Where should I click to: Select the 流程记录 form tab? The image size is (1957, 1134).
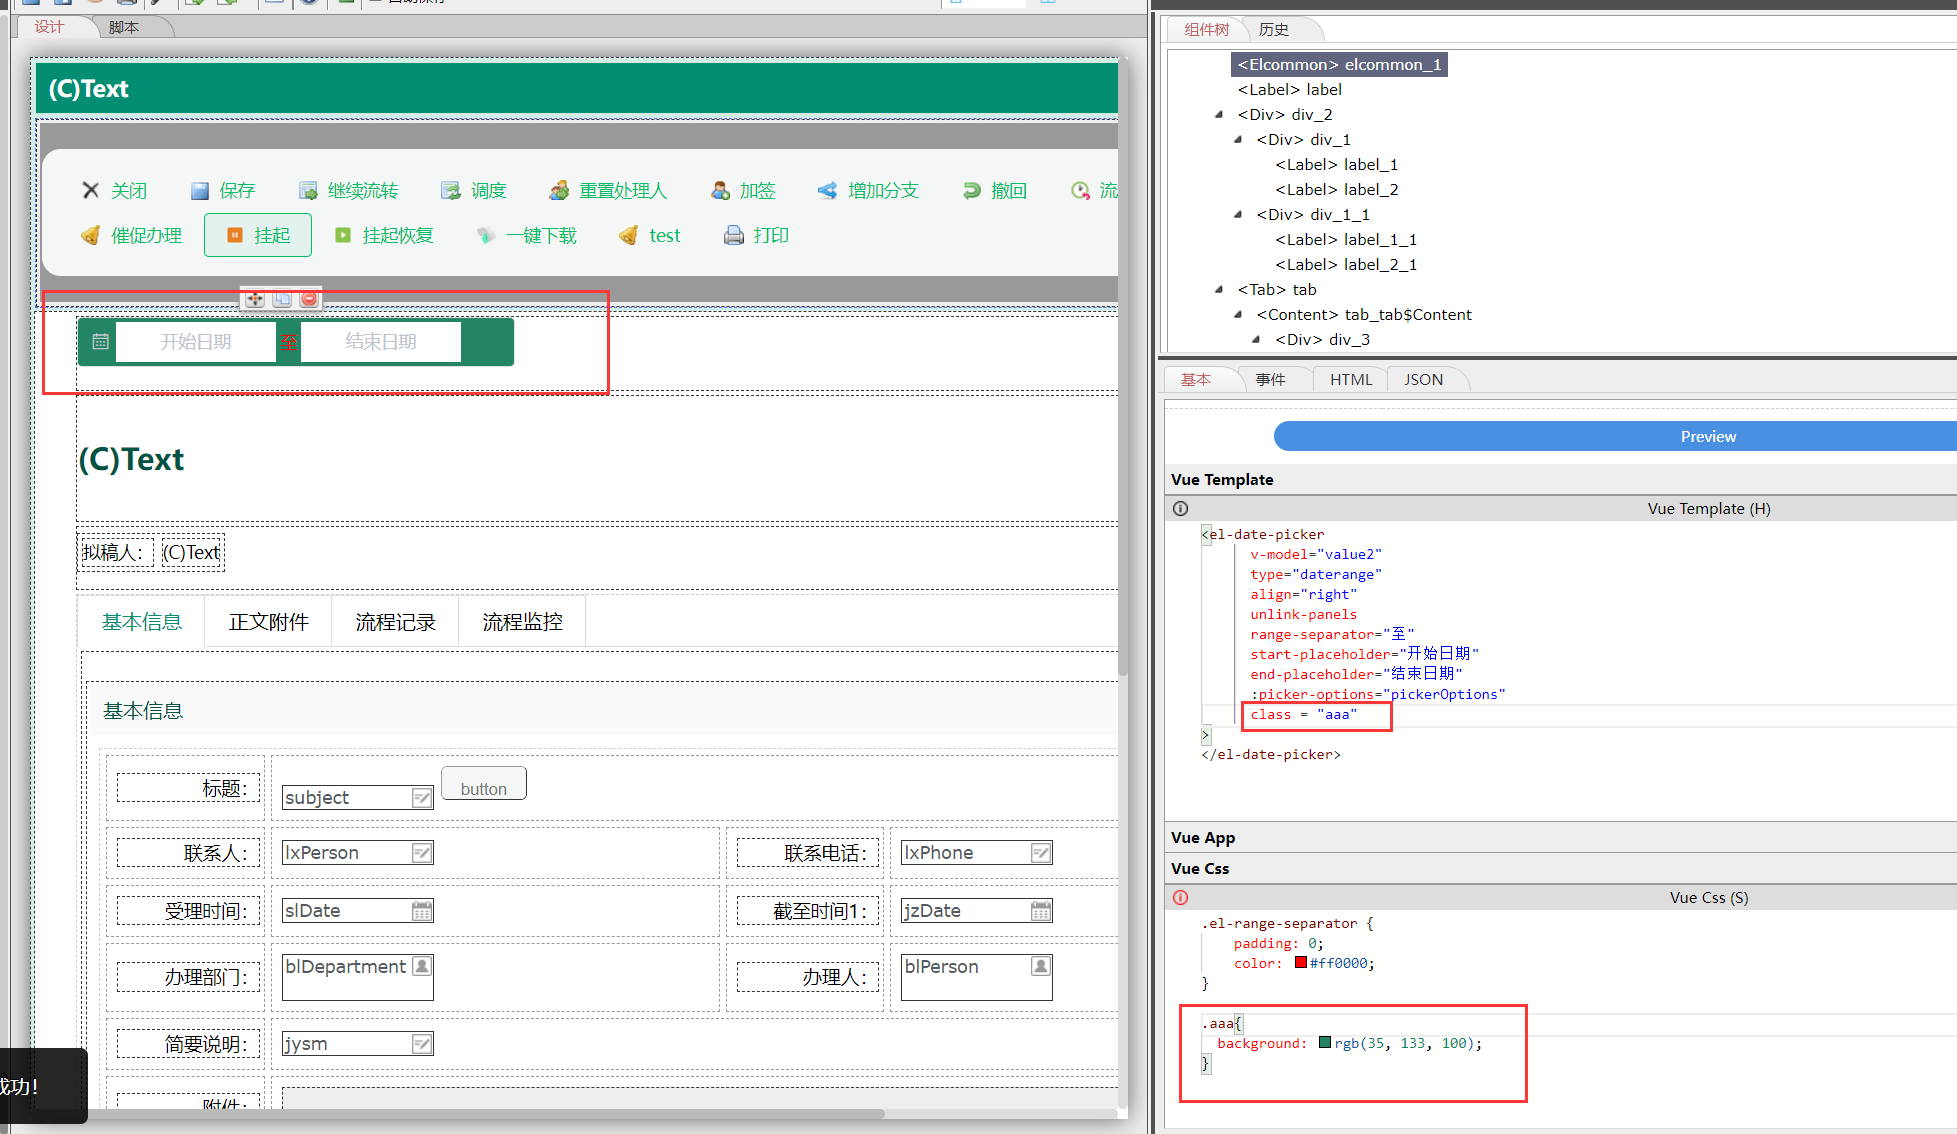click(x=395, y=622)
